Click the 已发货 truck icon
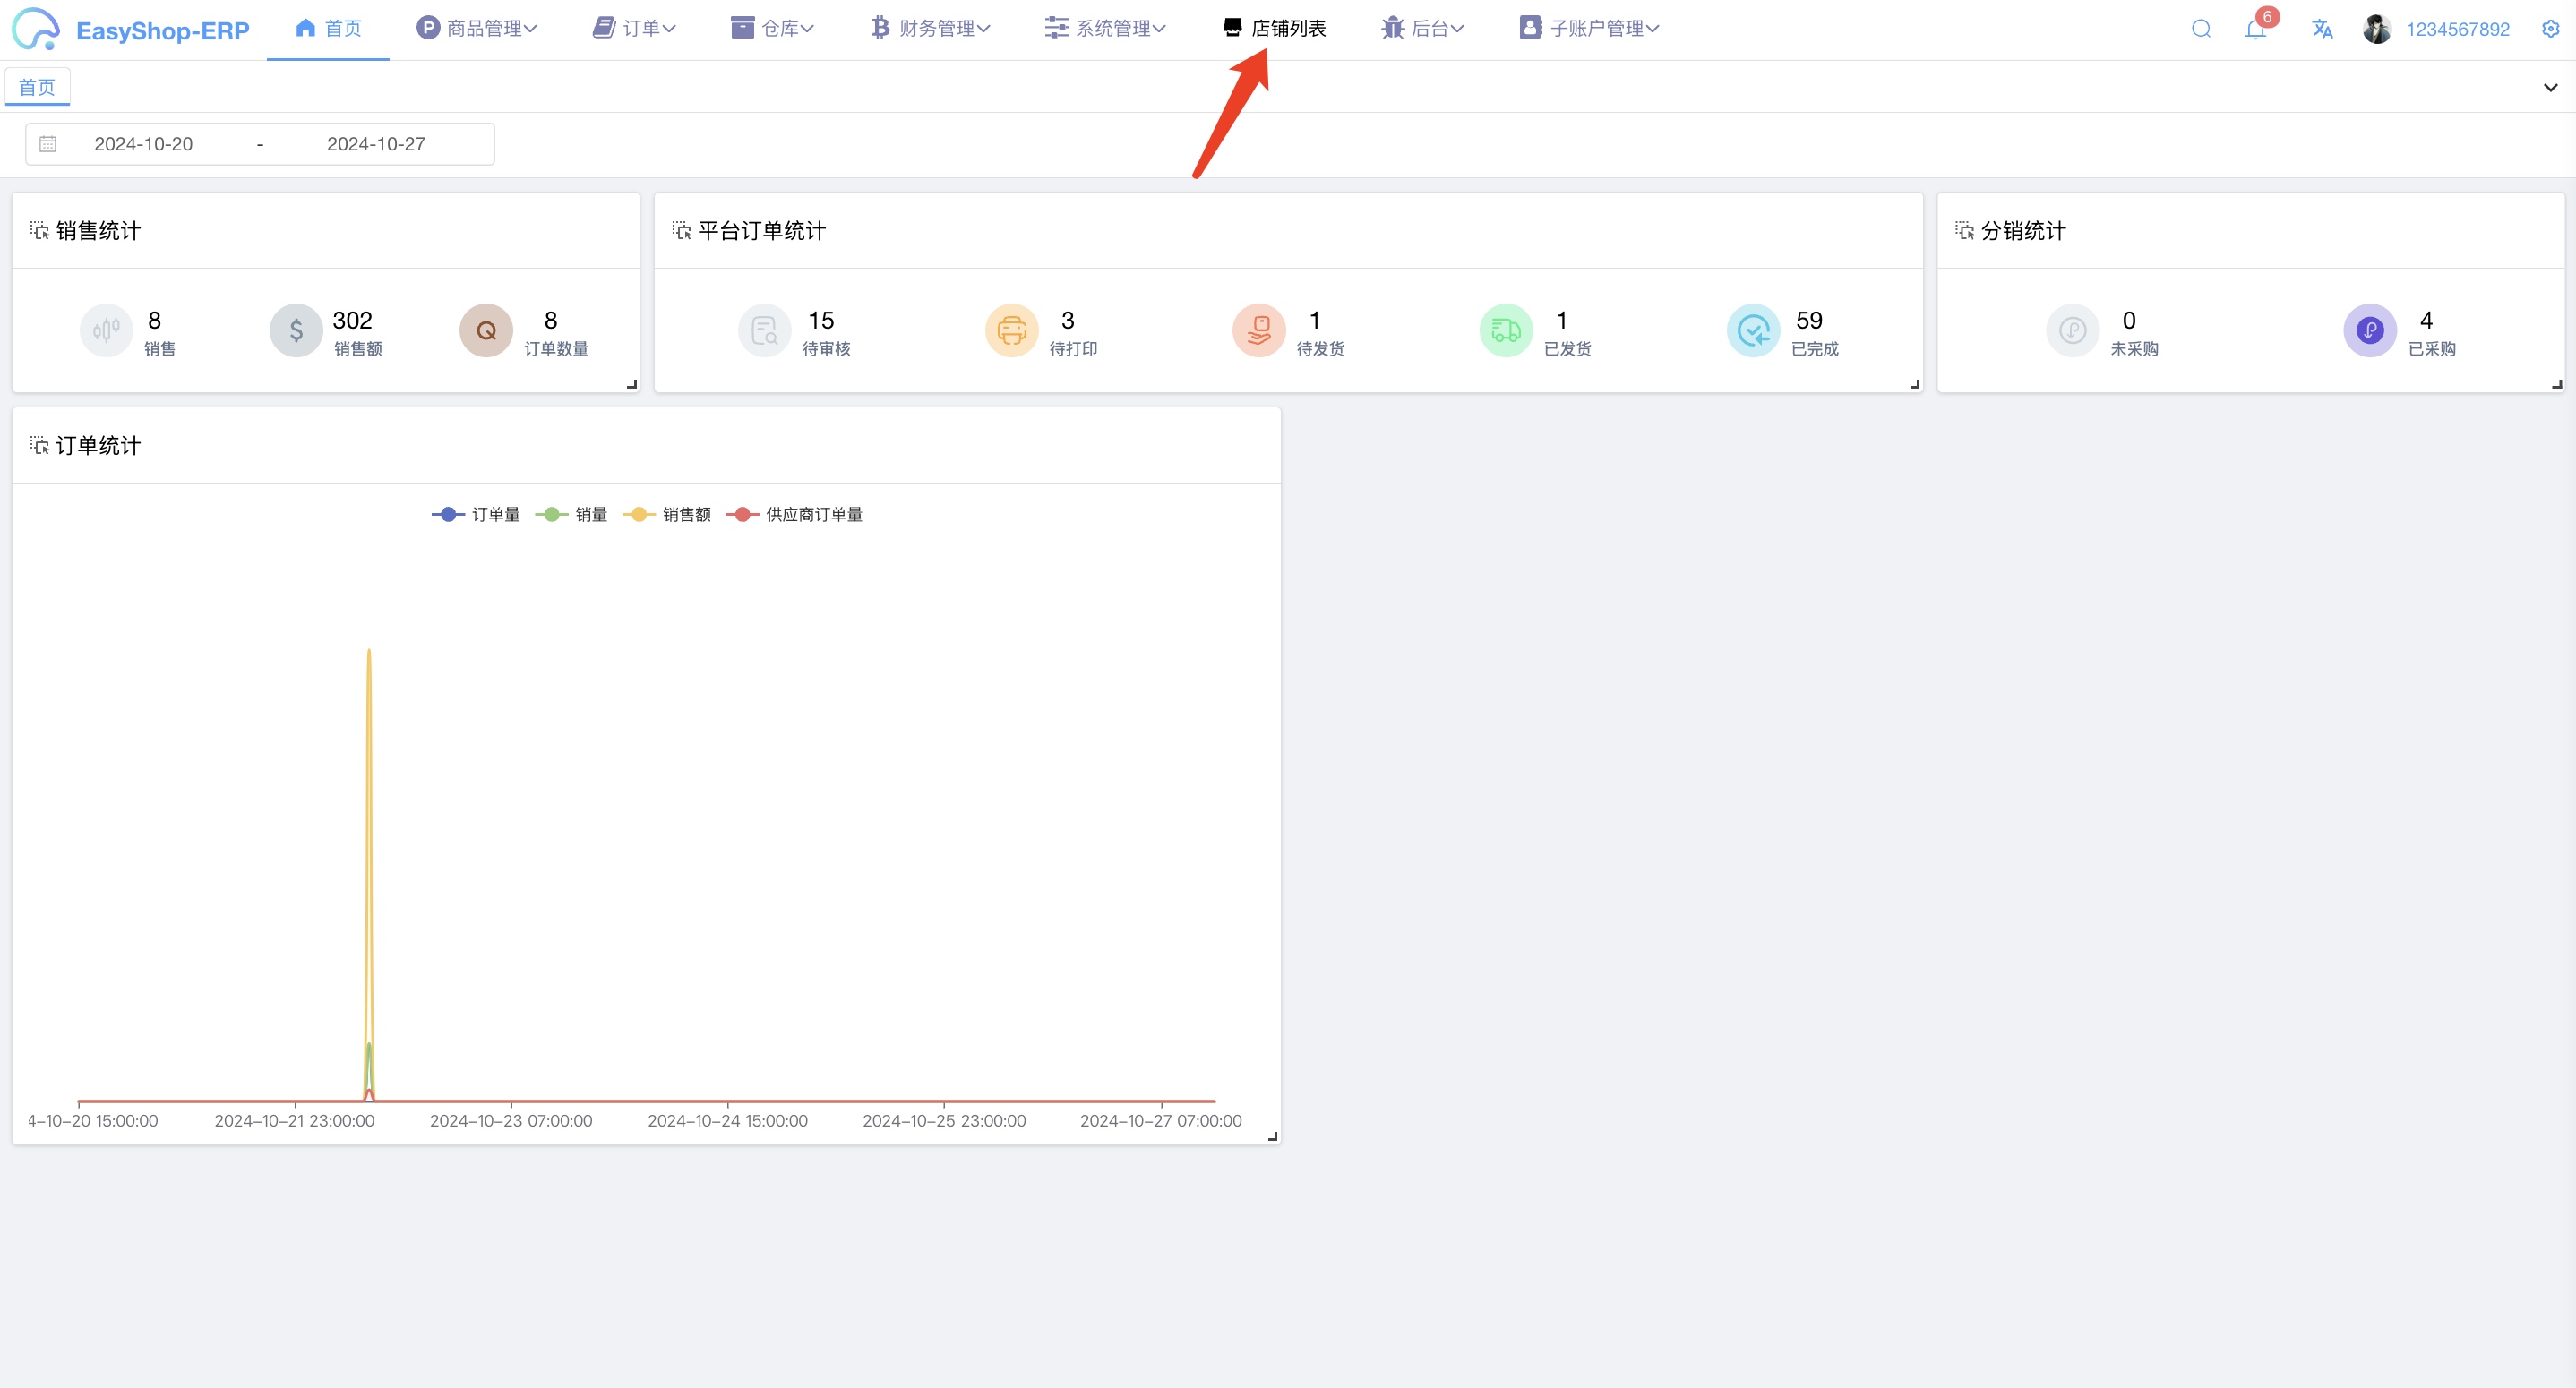This screenshot has height=1388, width=2576. 1506,330
